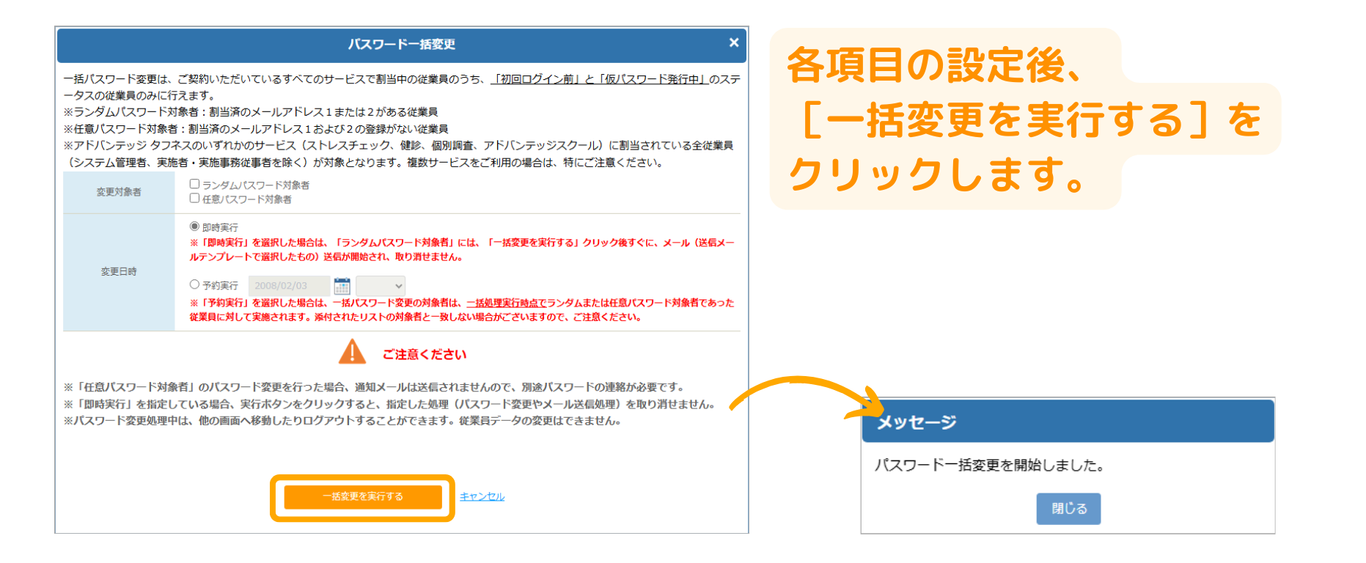This screenshot has height=563, width=1366.
Task: Click the パスワード一括変更 title bar
Action: 401,45
